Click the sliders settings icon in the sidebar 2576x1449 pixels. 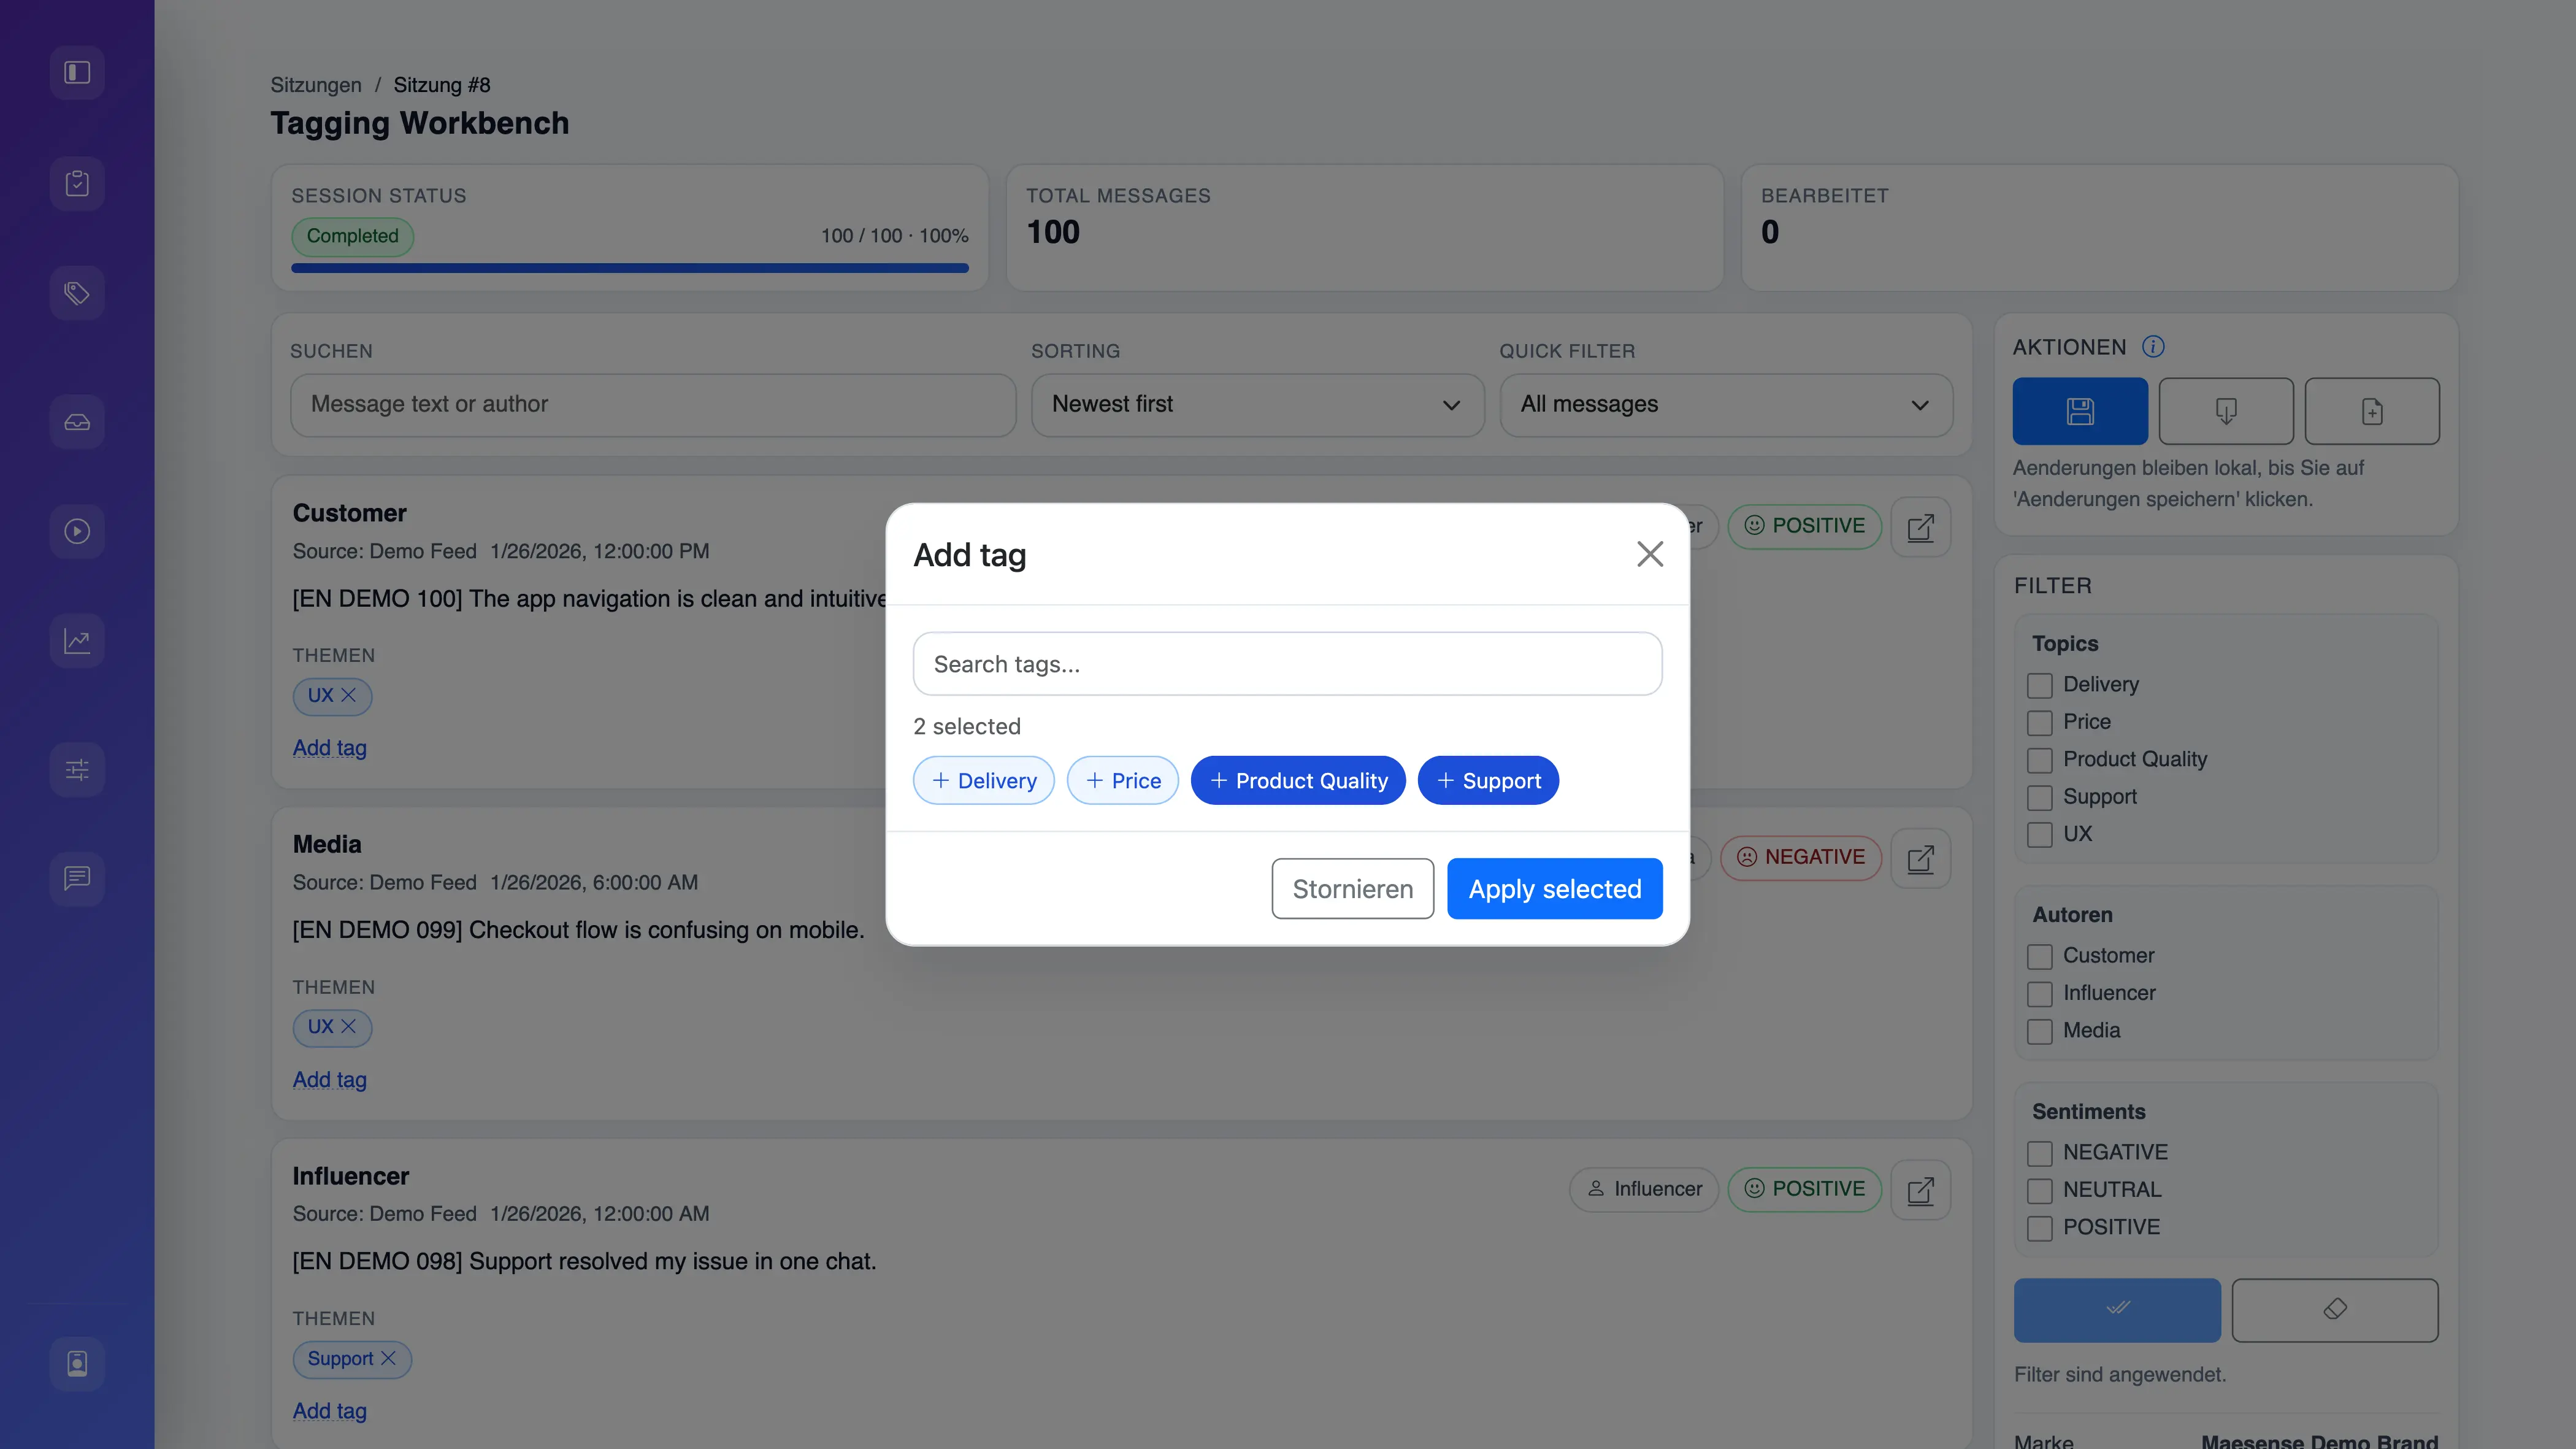[77, 769]
